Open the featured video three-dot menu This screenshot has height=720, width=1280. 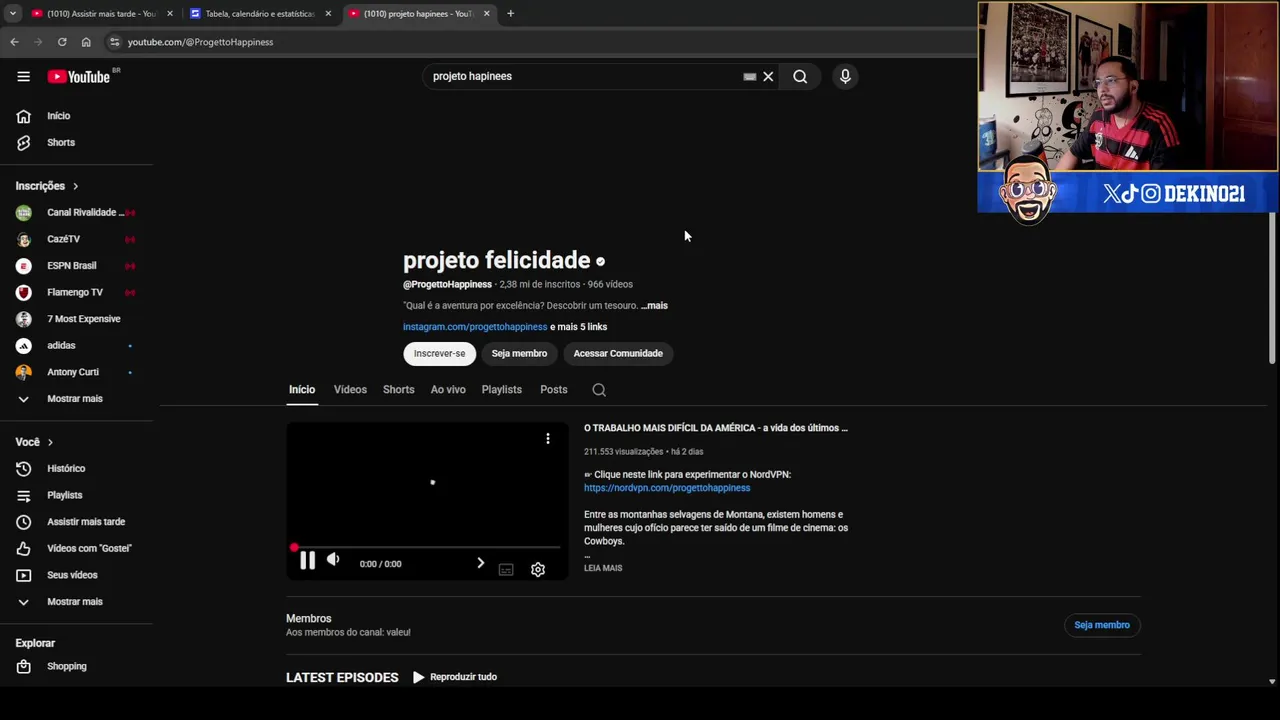click(548, 439)
